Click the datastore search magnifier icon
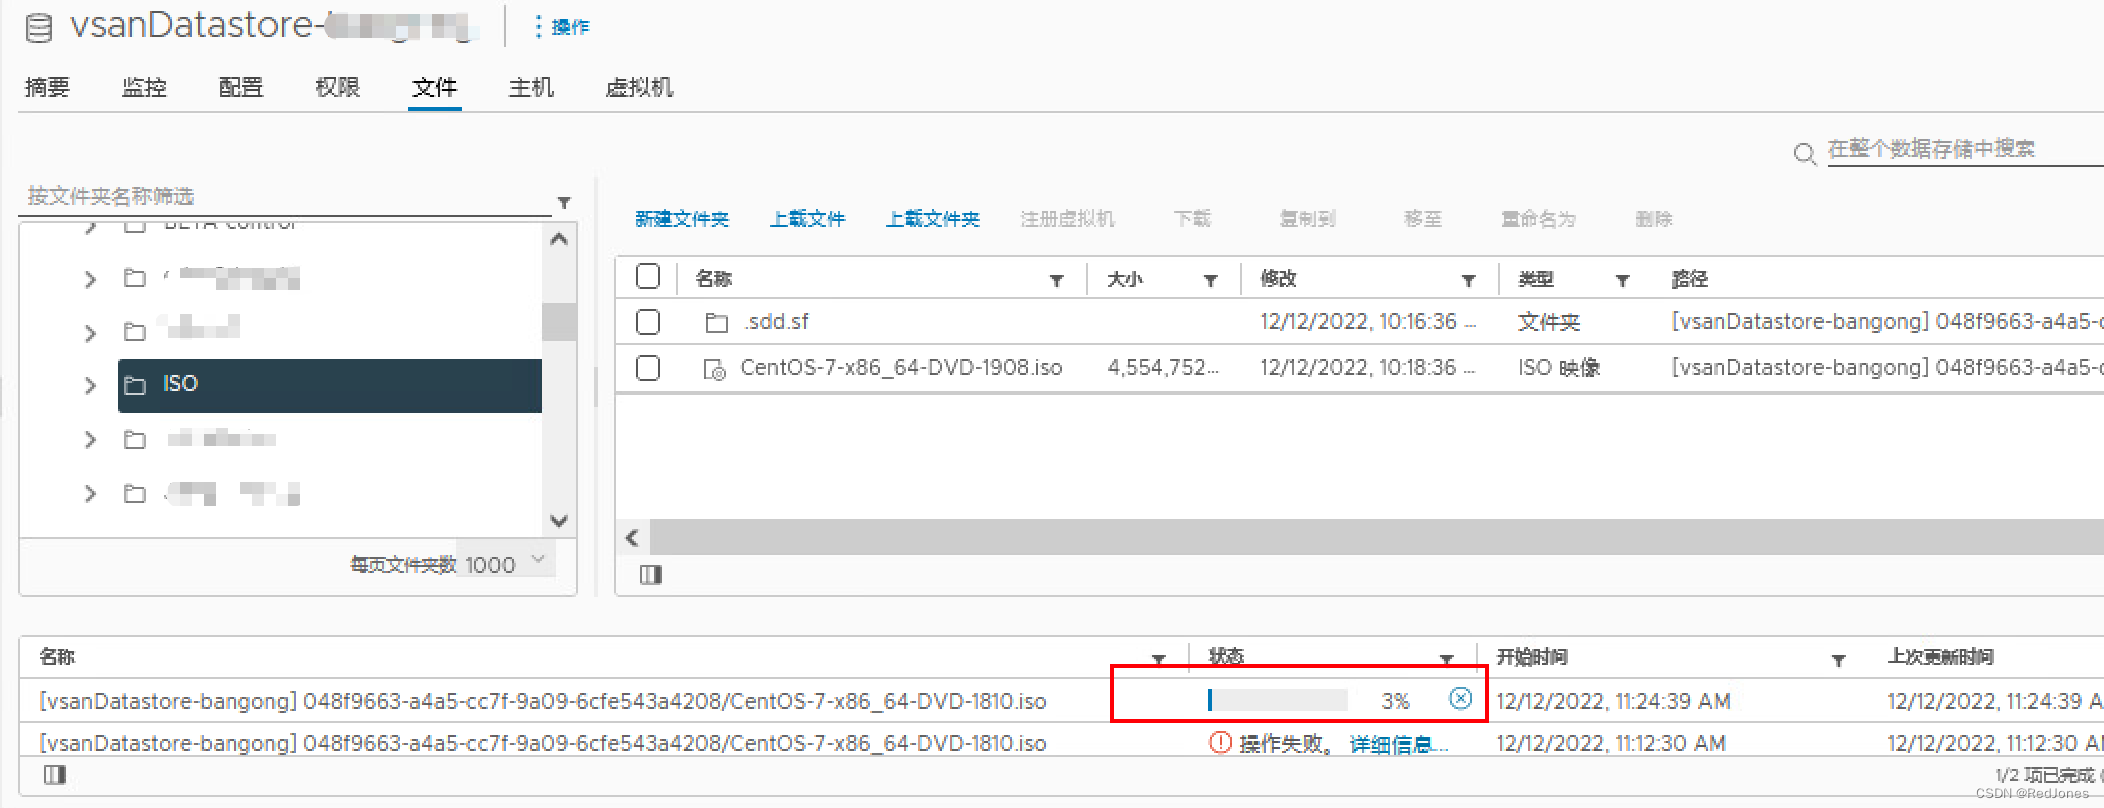The image size is (2104, 808). (x=1804, y=154)
